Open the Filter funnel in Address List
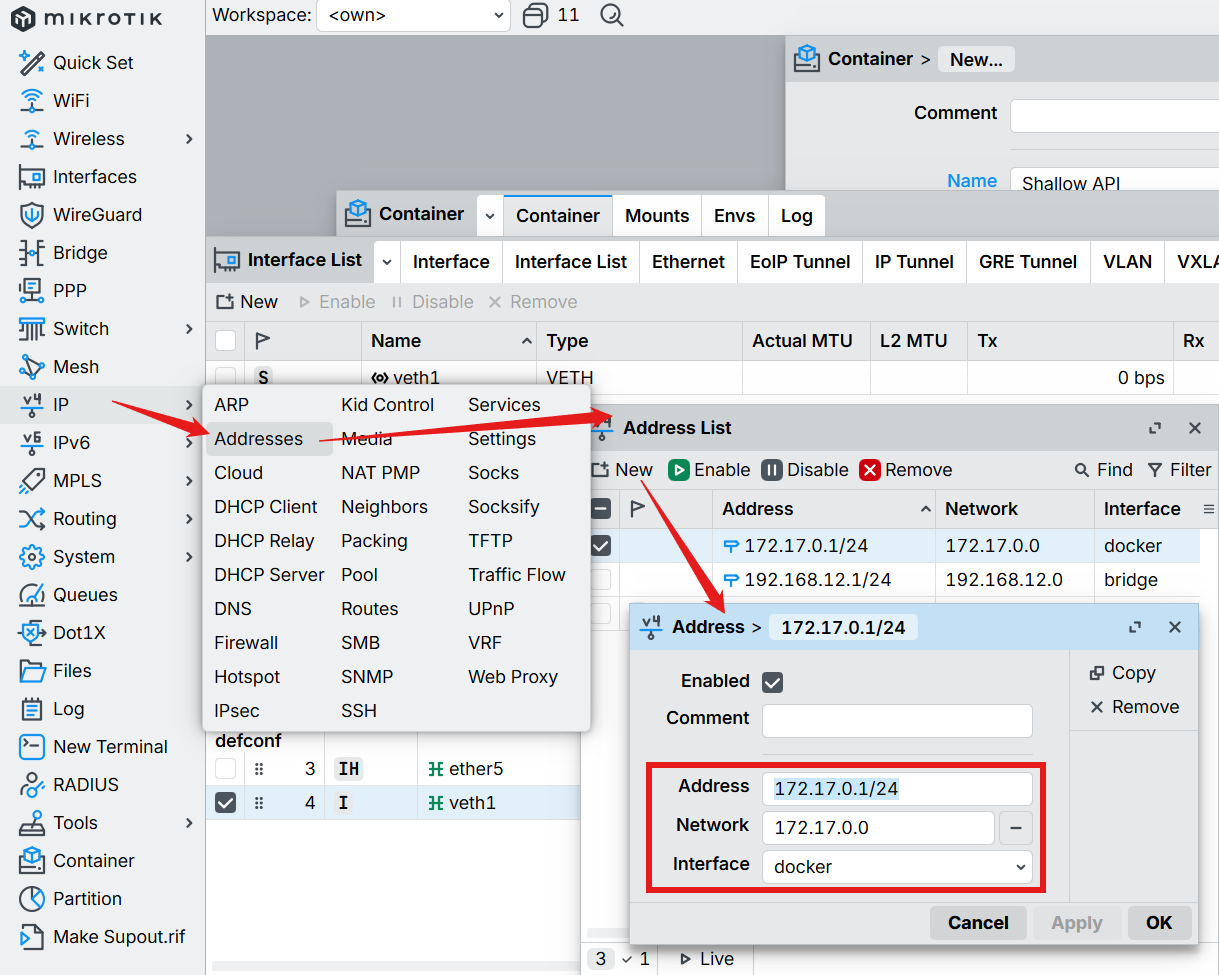The image size is (1219, 975). [x=1155, y=470]
